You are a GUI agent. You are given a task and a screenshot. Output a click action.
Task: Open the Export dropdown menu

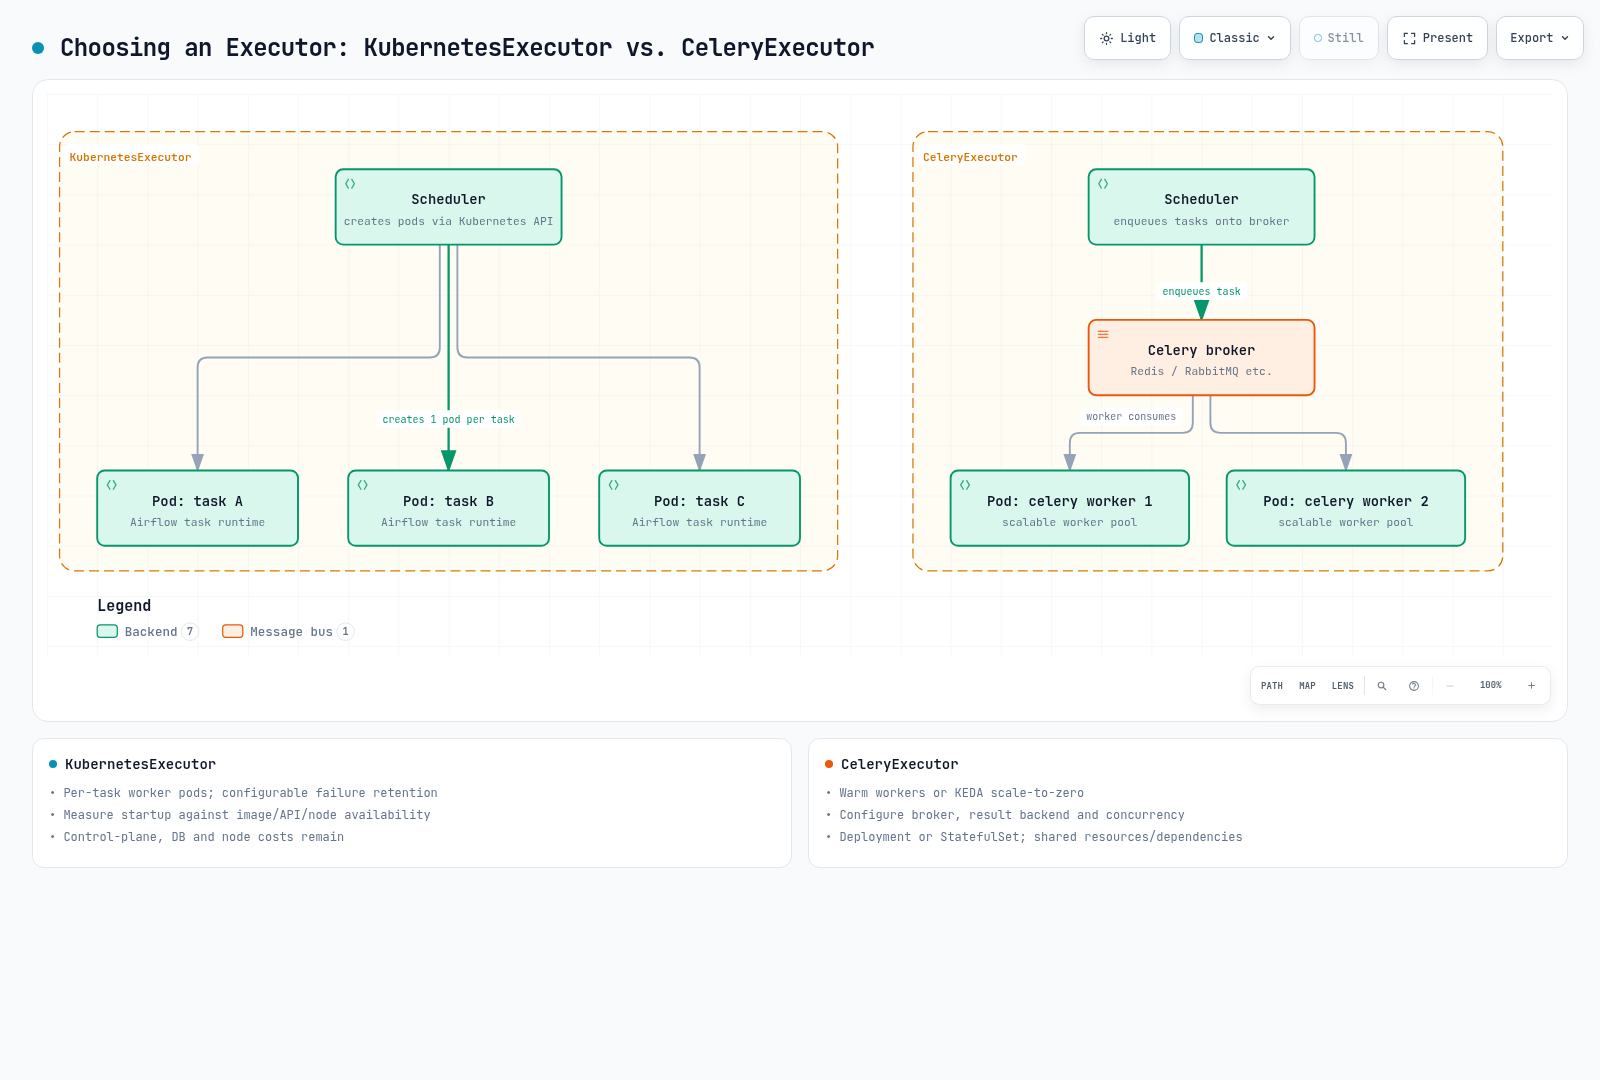point(1540,38)
